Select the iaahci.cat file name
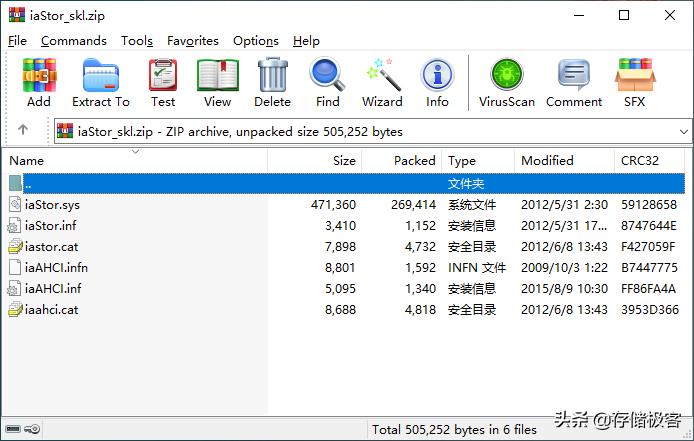 (x=51, y=309)
